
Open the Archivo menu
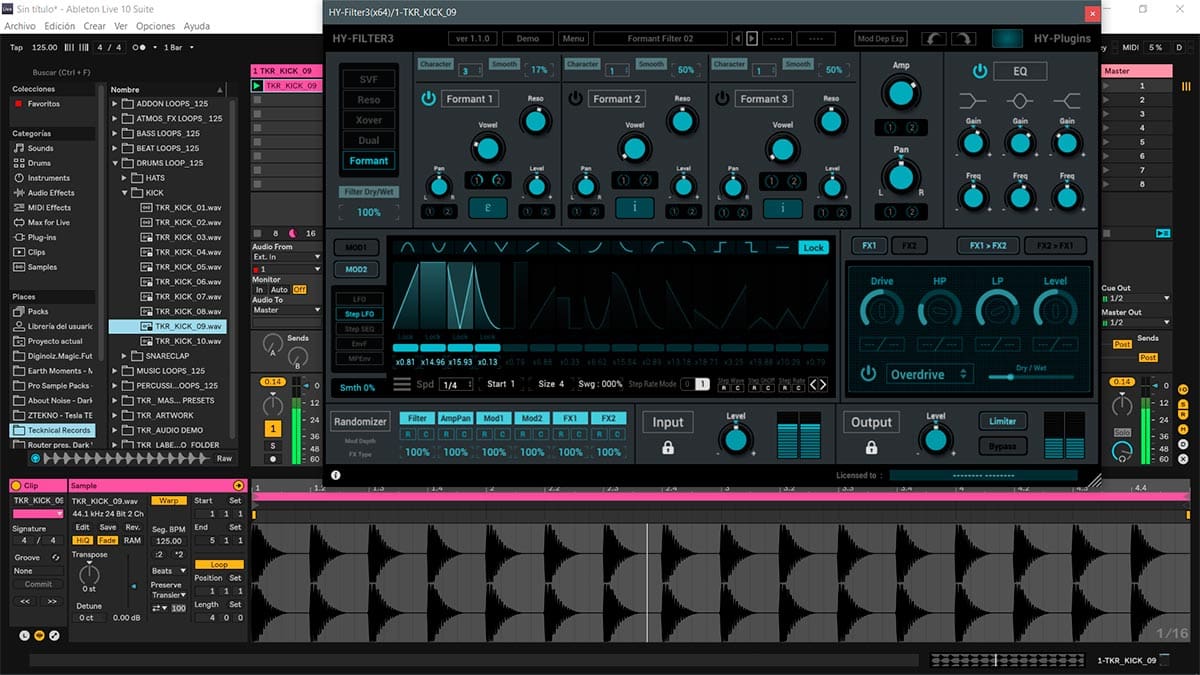[x=20, y=26]
